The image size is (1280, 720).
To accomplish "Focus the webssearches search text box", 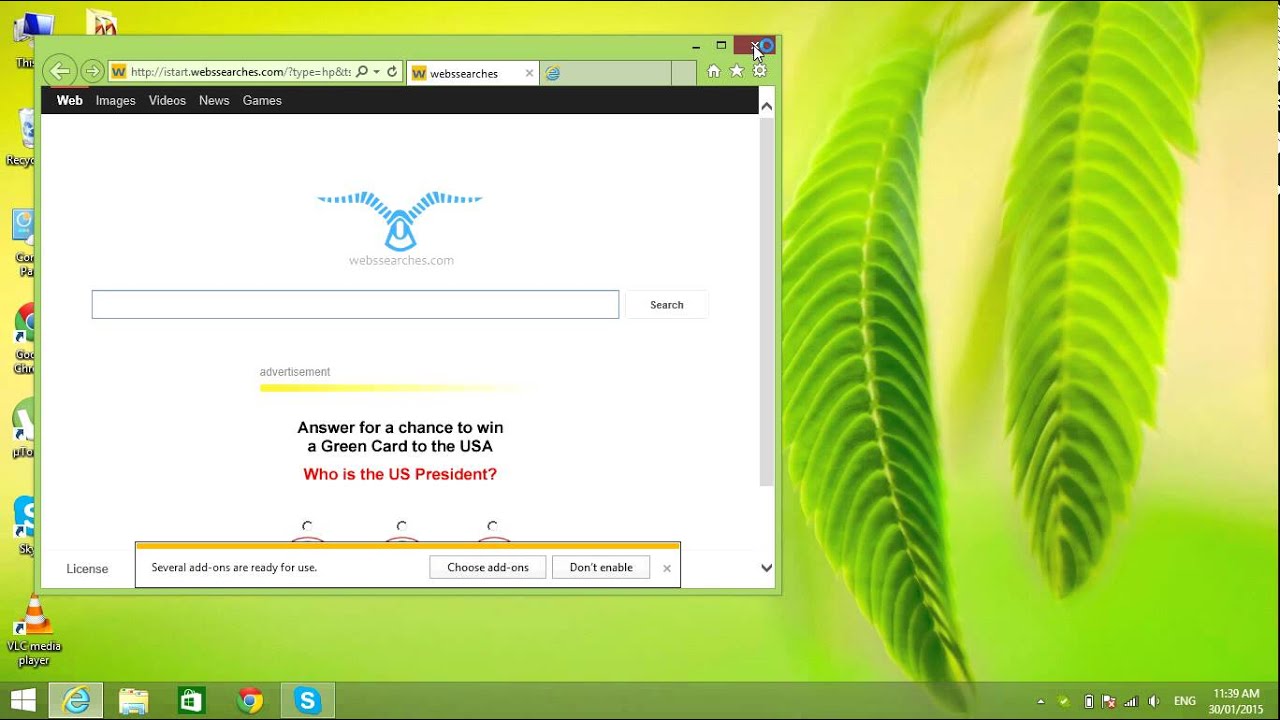I will (x=355, y=305).
